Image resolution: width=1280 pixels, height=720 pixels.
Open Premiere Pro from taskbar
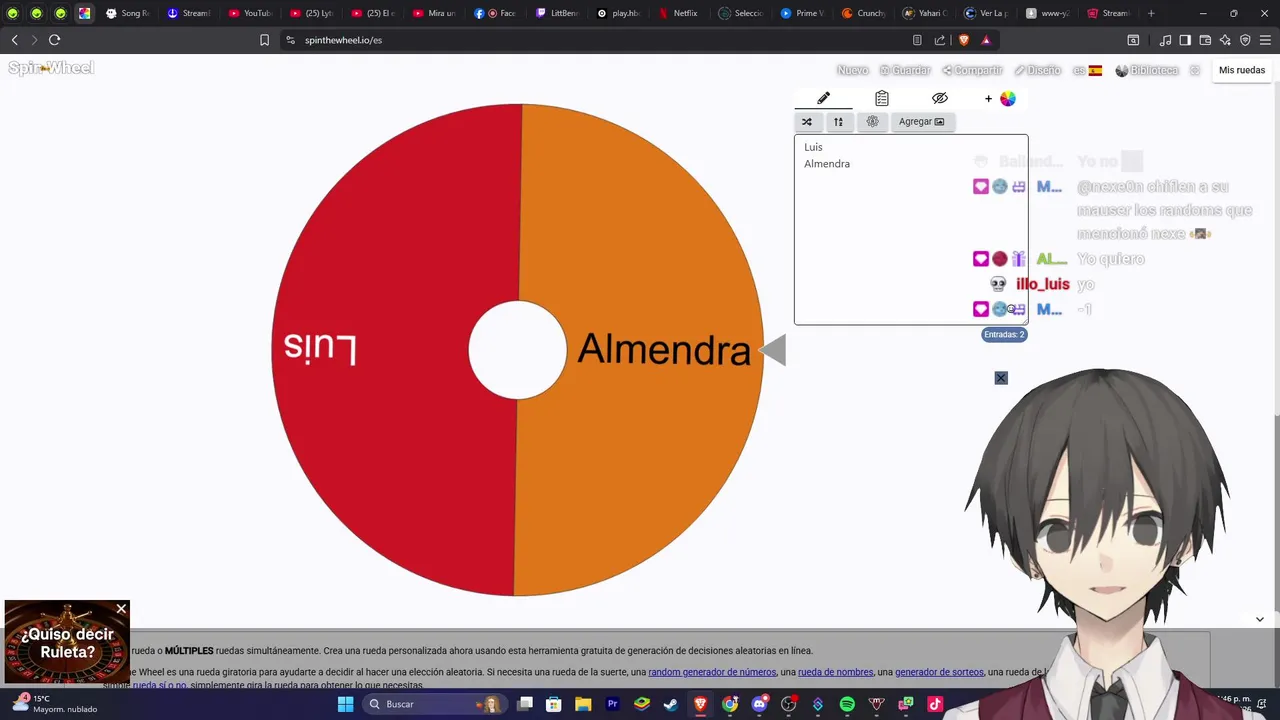613,704
